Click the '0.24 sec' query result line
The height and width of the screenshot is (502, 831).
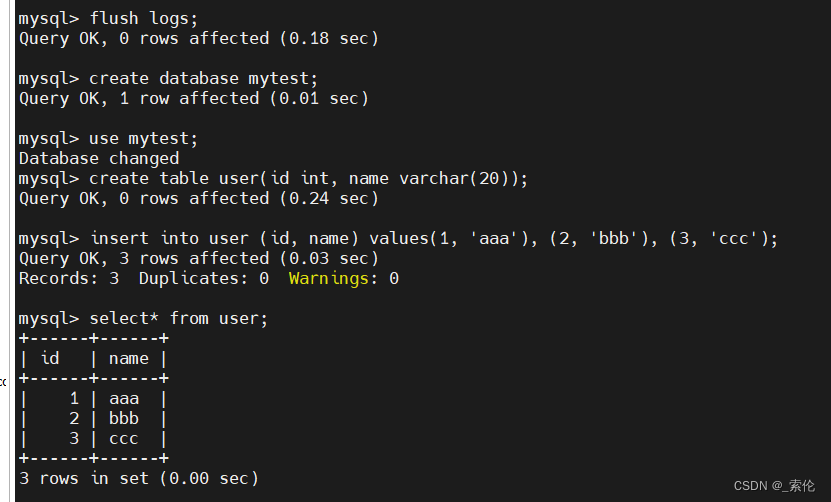(199, 198)
